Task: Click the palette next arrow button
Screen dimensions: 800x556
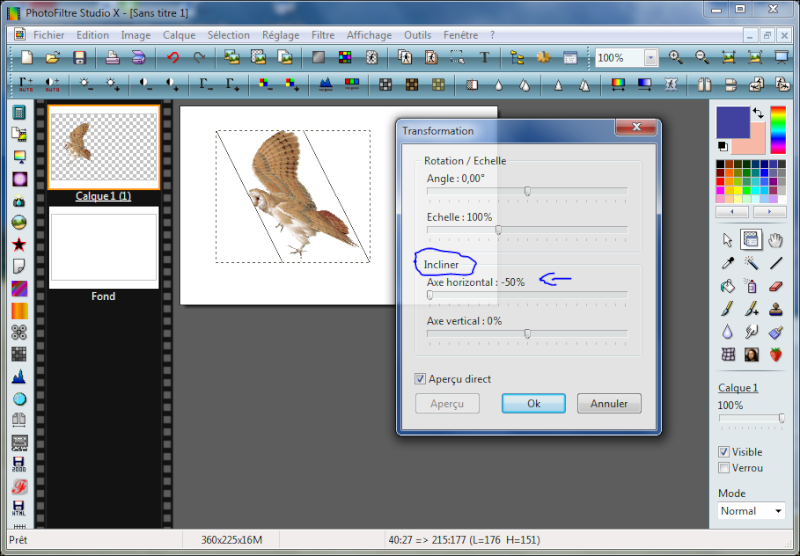Action: pyautogui.click(x=769, y=212)
